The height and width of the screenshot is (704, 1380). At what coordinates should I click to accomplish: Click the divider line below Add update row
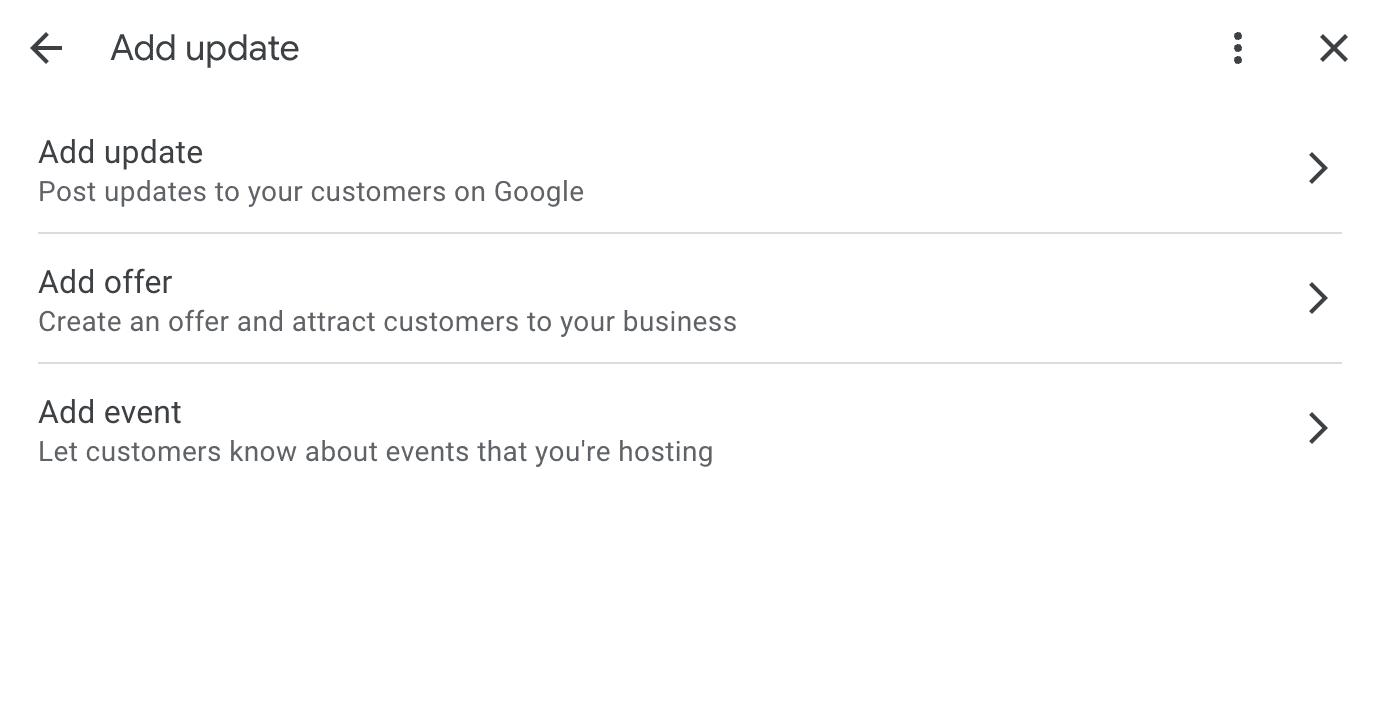coord(690,233)
